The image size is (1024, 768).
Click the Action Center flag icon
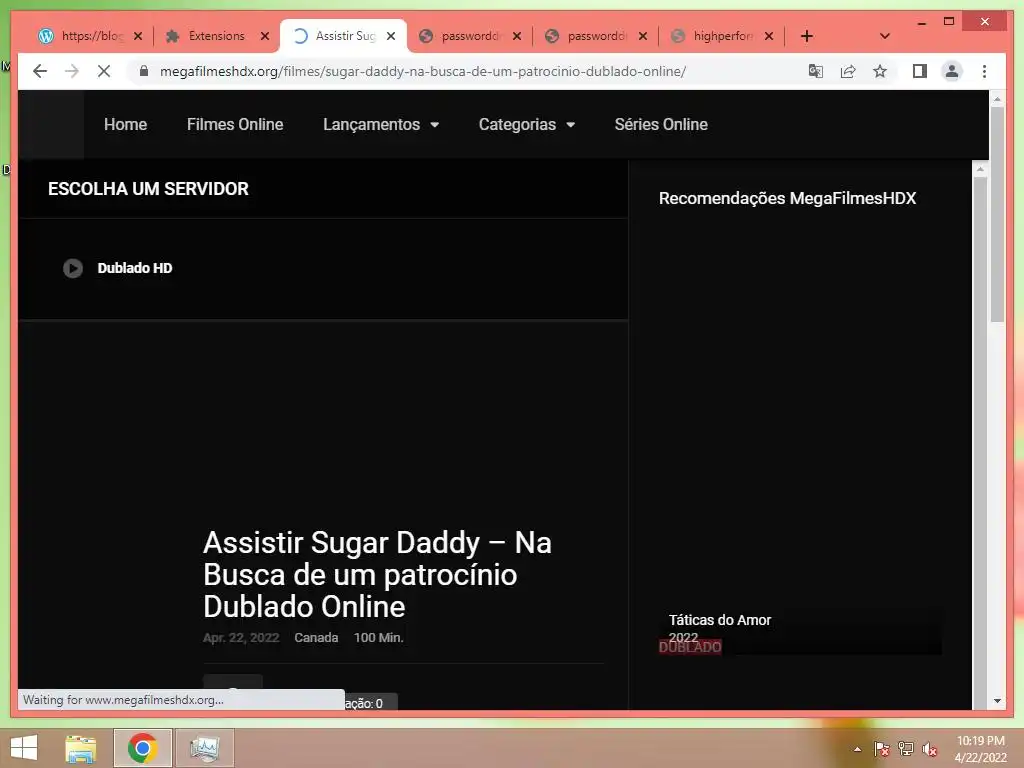[882, 749]
